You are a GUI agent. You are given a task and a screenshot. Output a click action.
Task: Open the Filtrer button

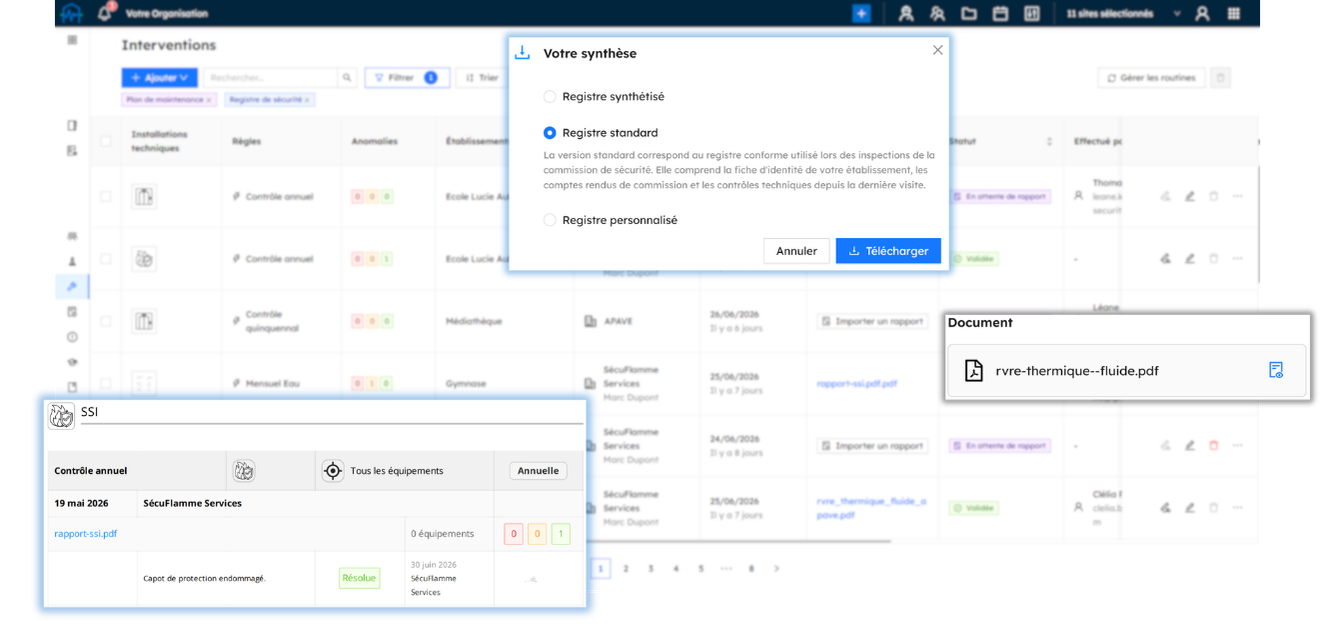[x=407, y=77]
